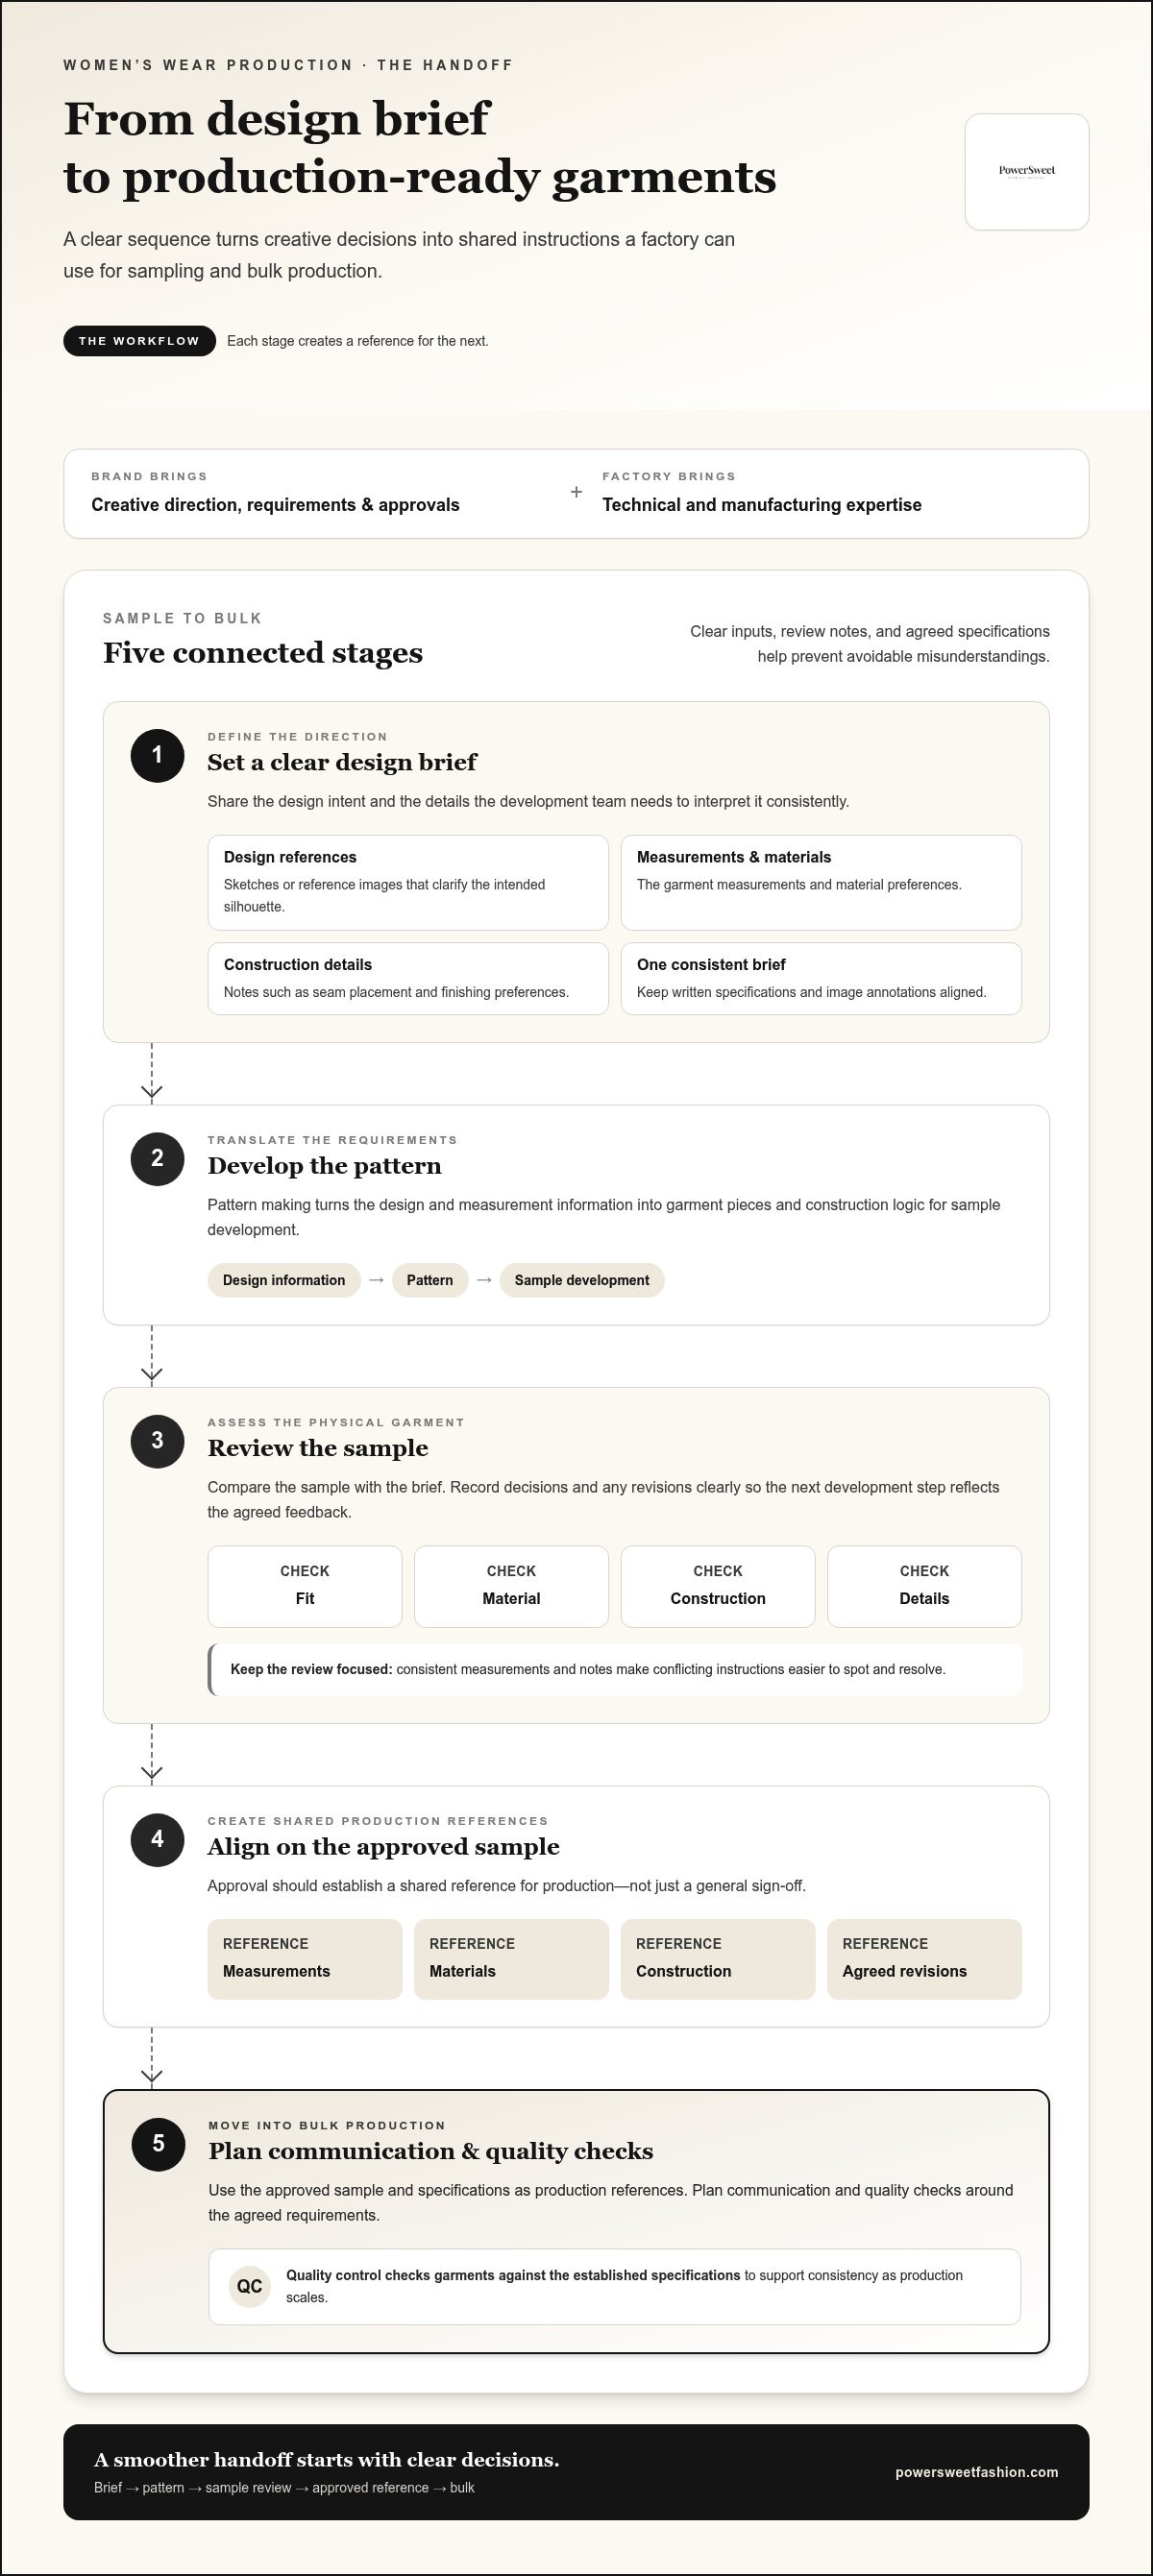Select THE WORKFLOW pill label

tap(139, 341)
